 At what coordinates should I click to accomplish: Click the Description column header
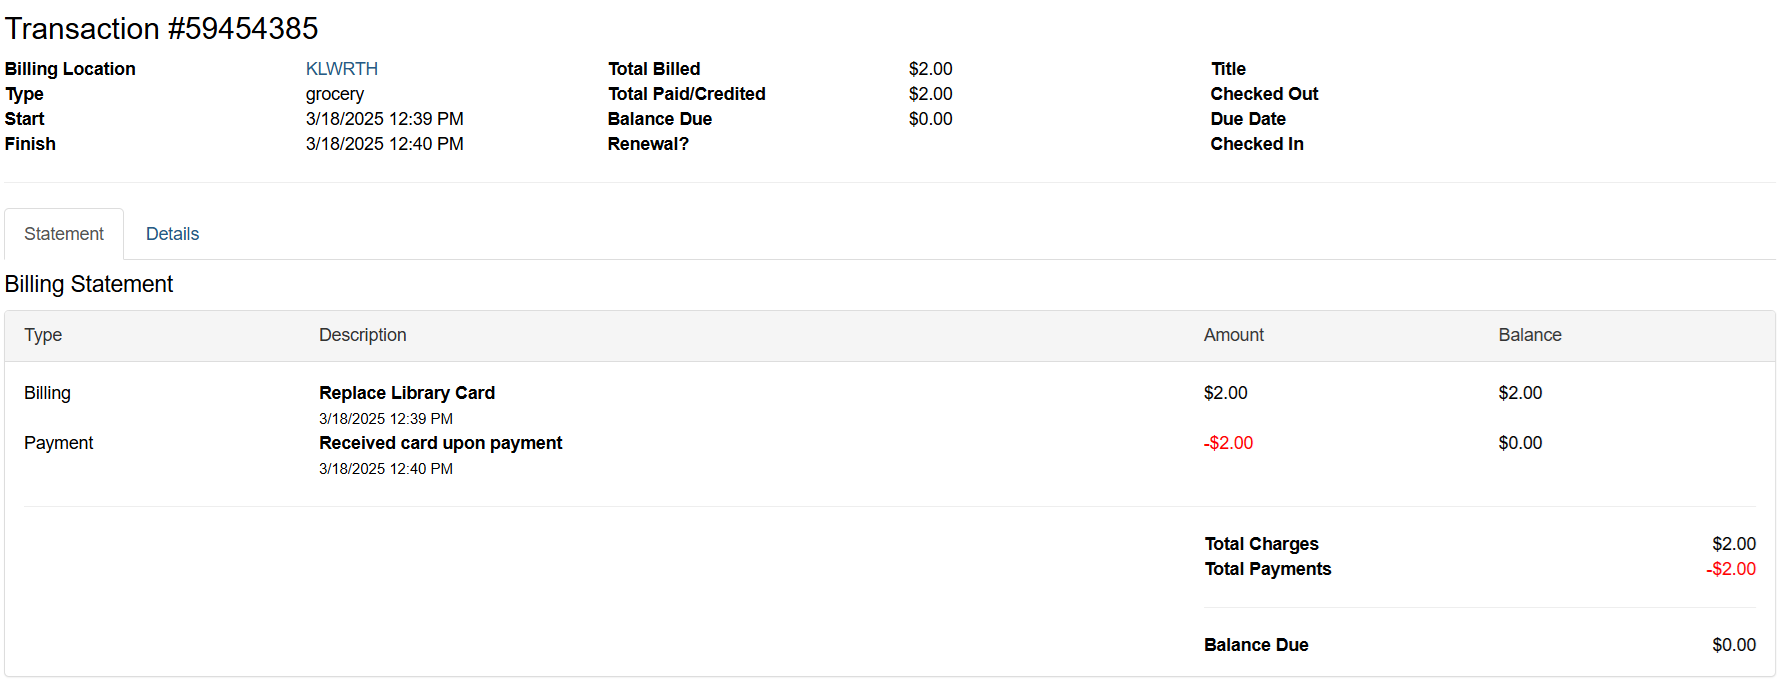(x=362, y=335)
